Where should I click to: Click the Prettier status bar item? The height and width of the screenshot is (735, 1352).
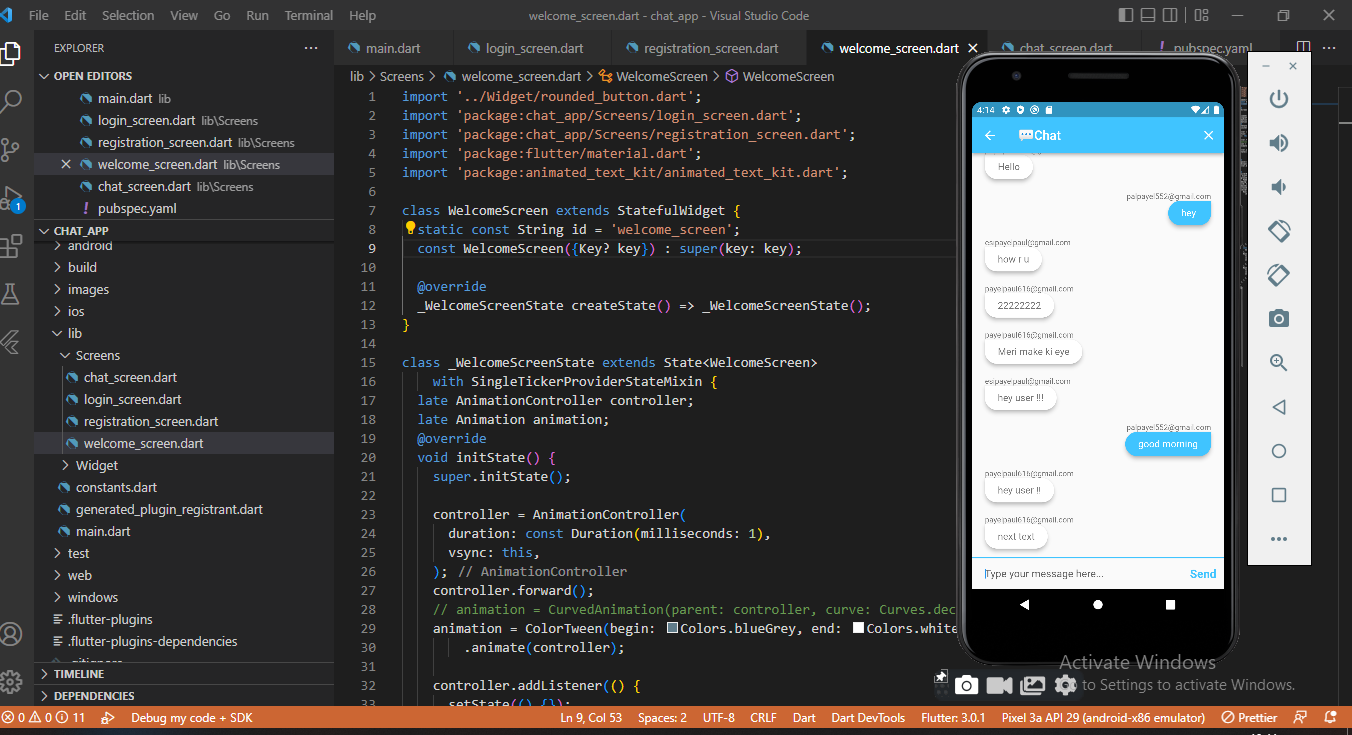pos(1250,718)
